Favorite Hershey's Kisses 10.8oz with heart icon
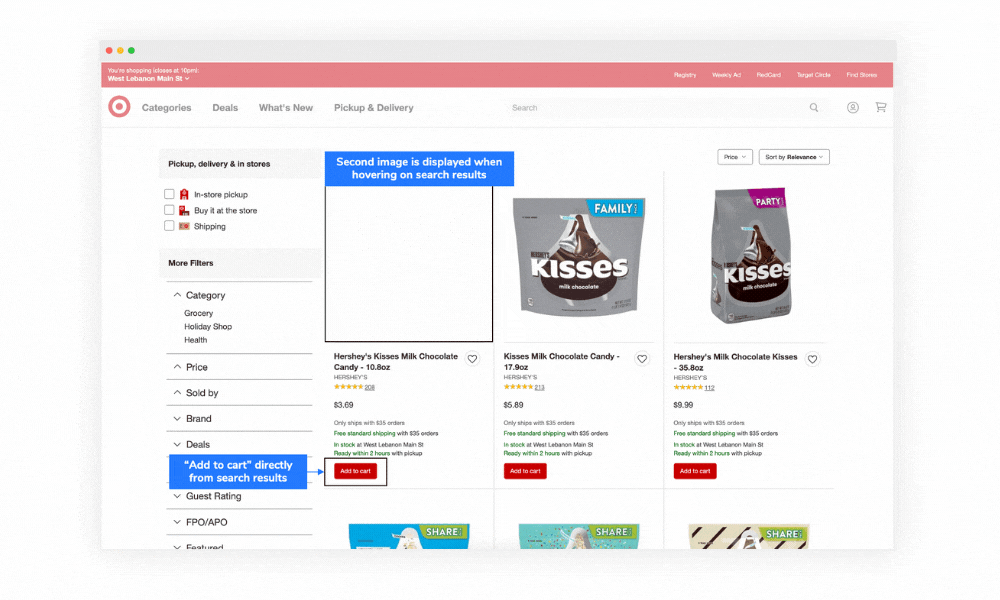This screenshot has height=600, width=1000. click(x=473, y=359)
